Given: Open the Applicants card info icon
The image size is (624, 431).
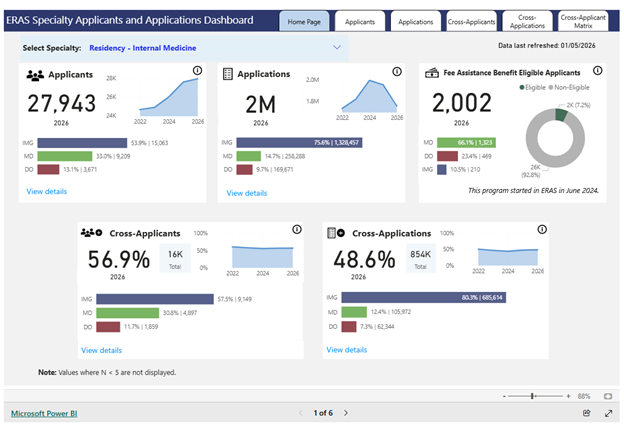Looking at the screenshot, I should (x=197, y=71).
